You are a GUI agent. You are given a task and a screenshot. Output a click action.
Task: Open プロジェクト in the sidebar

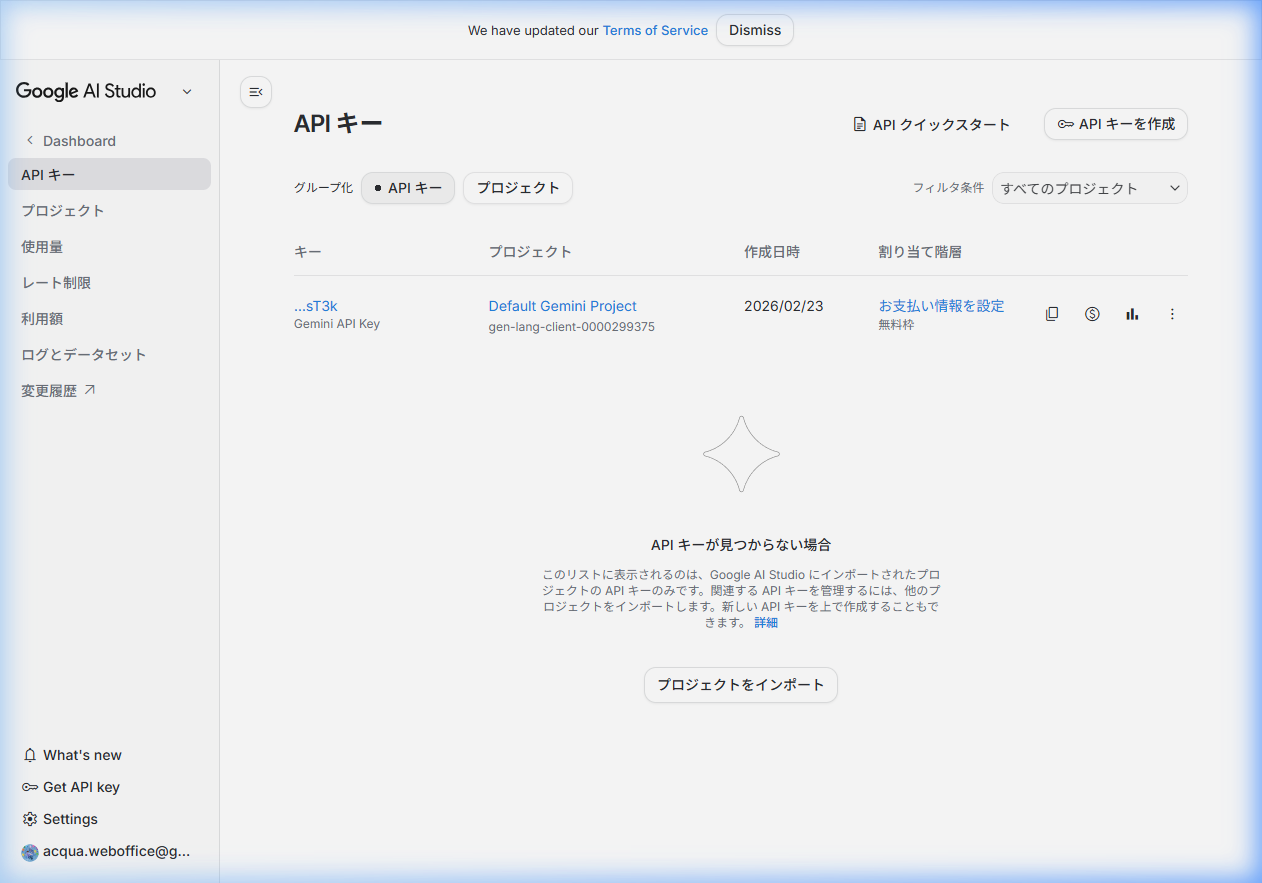point(110,210)
